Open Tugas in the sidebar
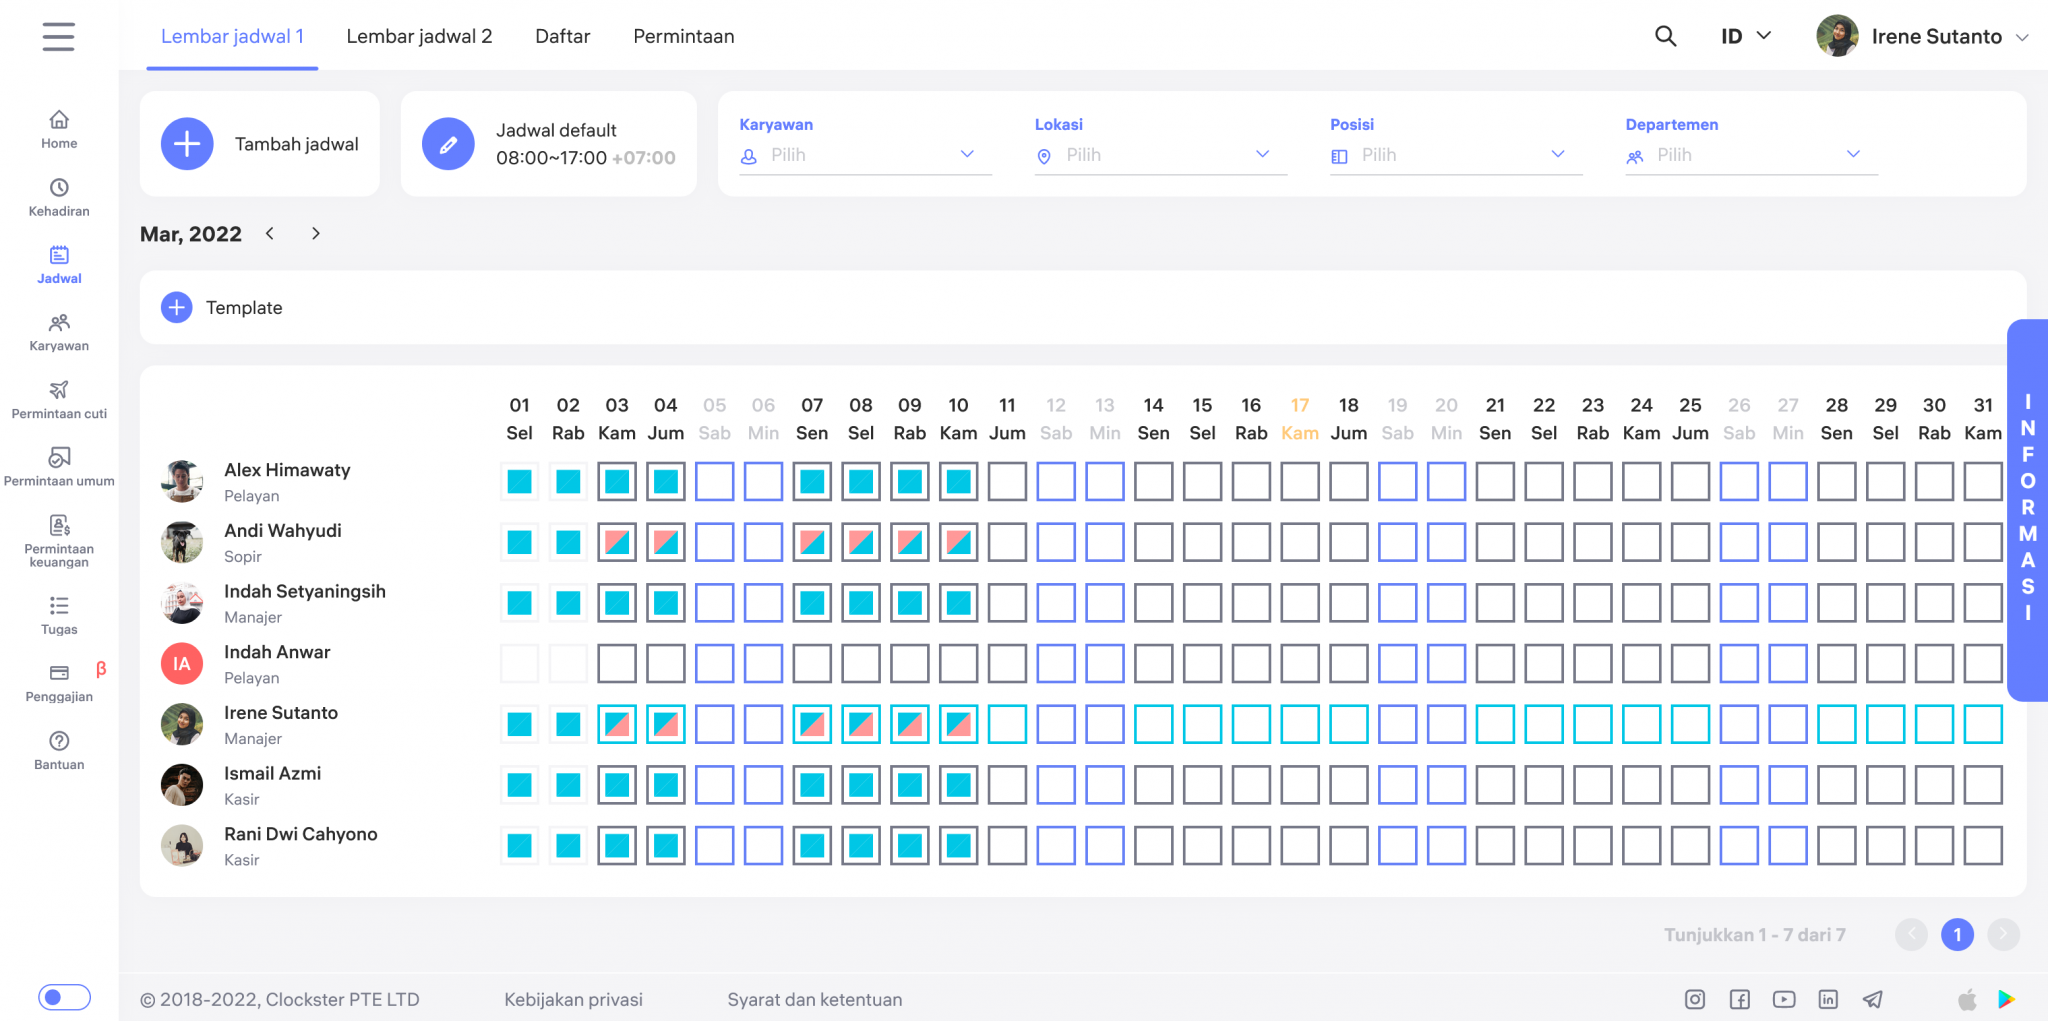This screenshot has height=1021, width=2048. (x=59, y=615)
